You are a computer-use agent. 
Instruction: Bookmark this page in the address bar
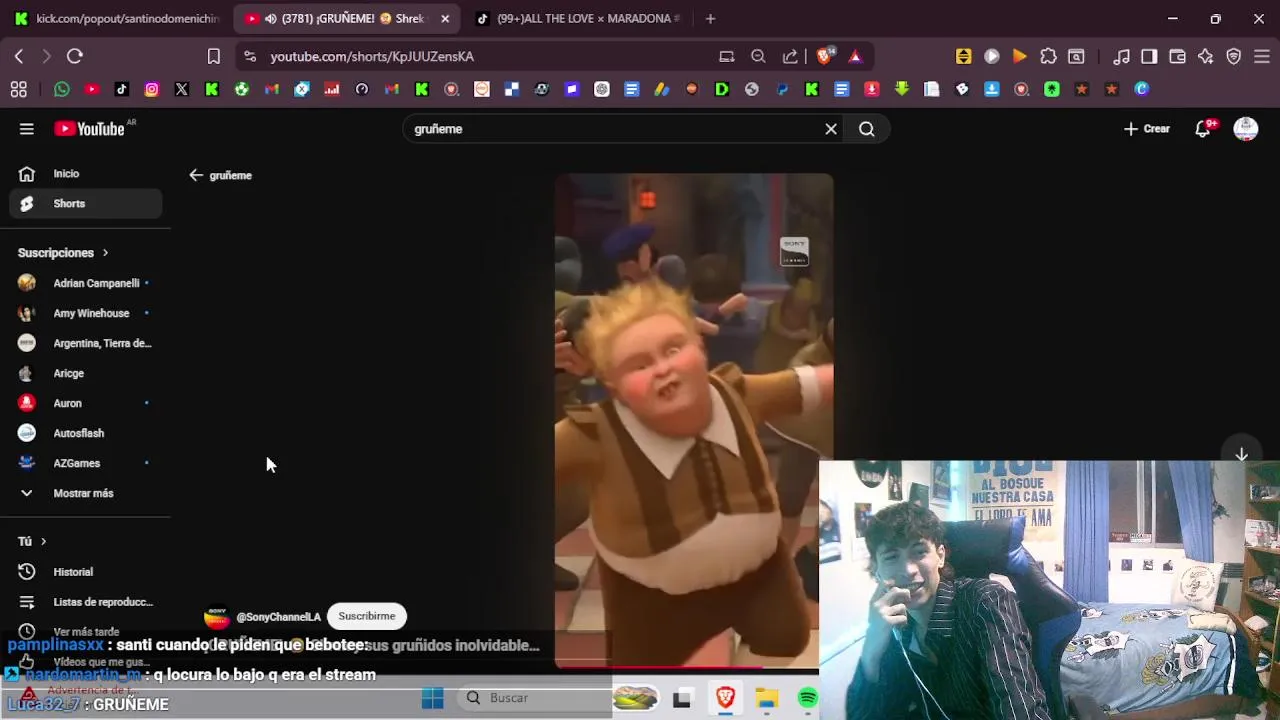tap(213, 57)
